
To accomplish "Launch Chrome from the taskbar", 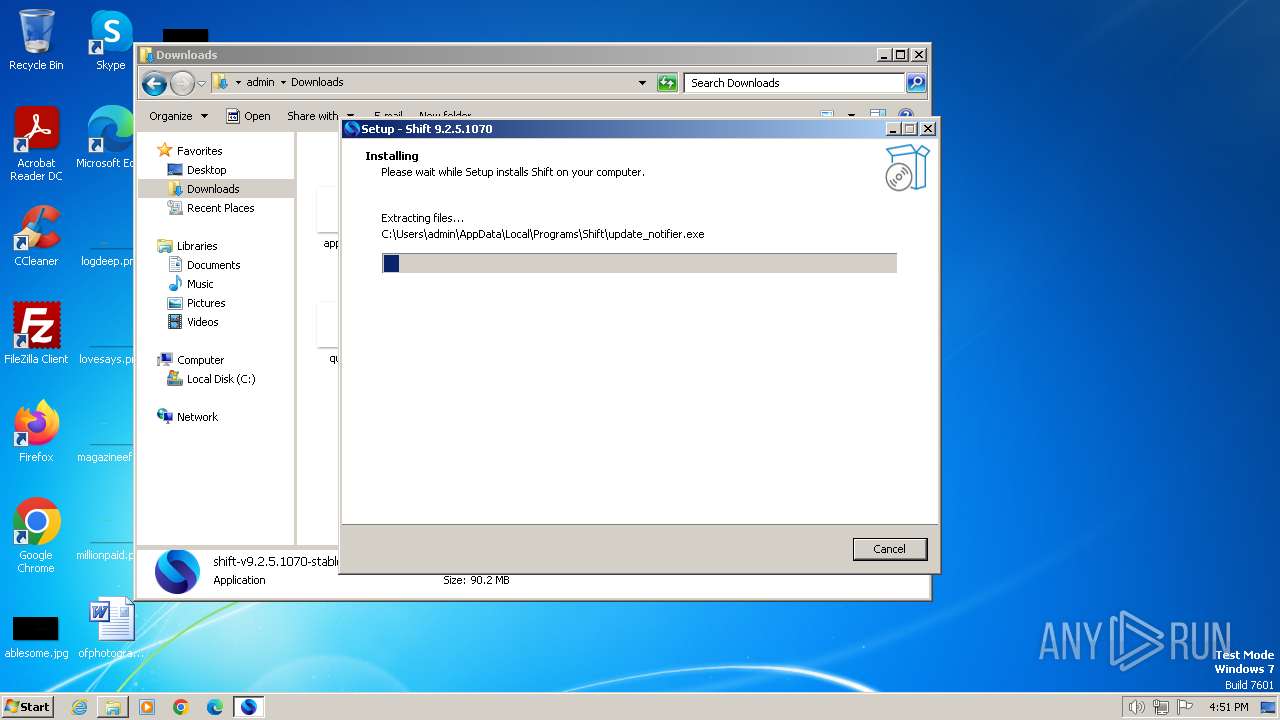I will [181, 707].
